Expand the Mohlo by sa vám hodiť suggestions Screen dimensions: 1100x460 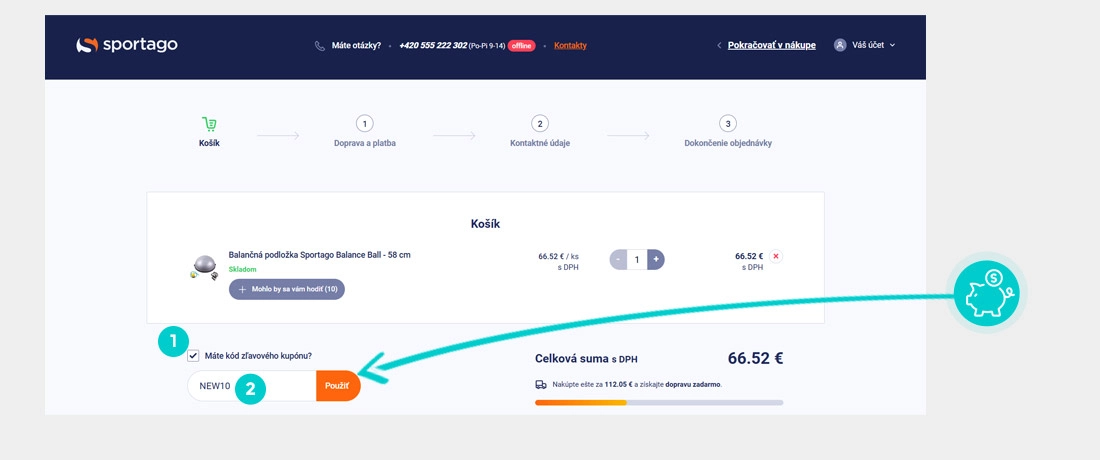[287, 289]
